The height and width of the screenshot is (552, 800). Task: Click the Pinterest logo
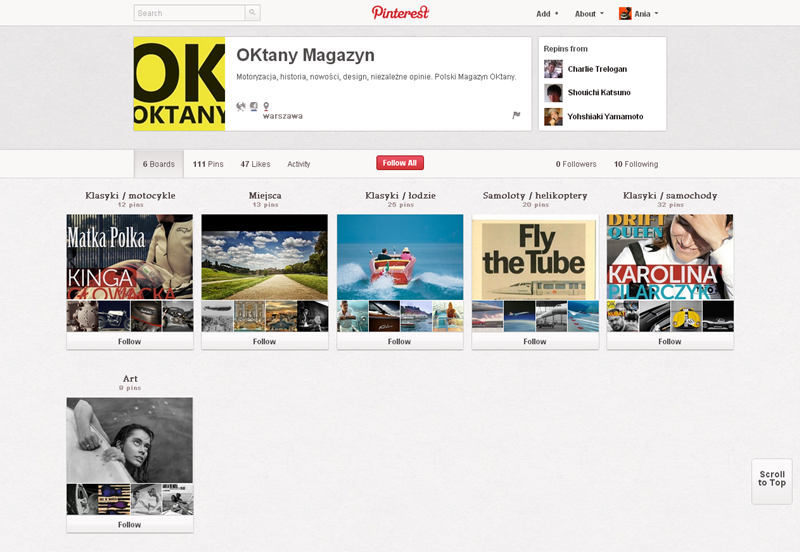(x=400, y=13)
